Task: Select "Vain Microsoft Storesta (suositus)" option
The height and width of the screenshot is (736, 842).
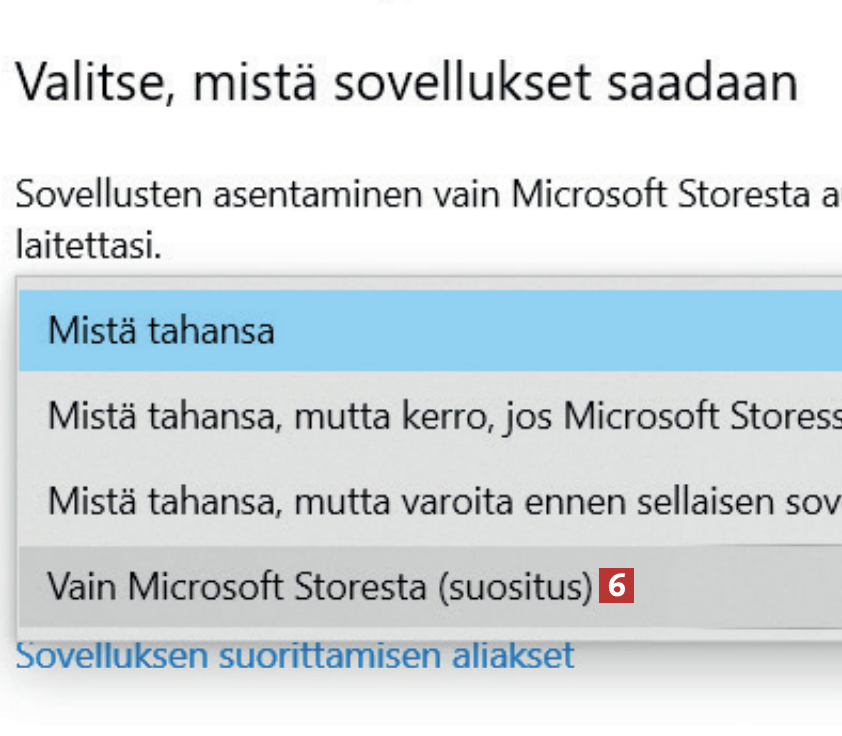Action: coord(320,586)
